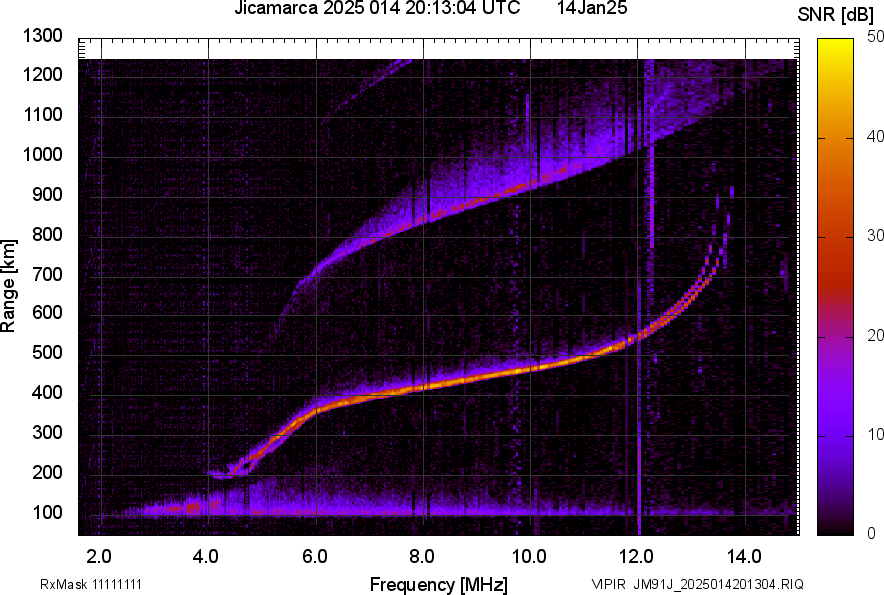Click the range tick label '1000'
Screen dimensions: 884x595
(42, 154)
